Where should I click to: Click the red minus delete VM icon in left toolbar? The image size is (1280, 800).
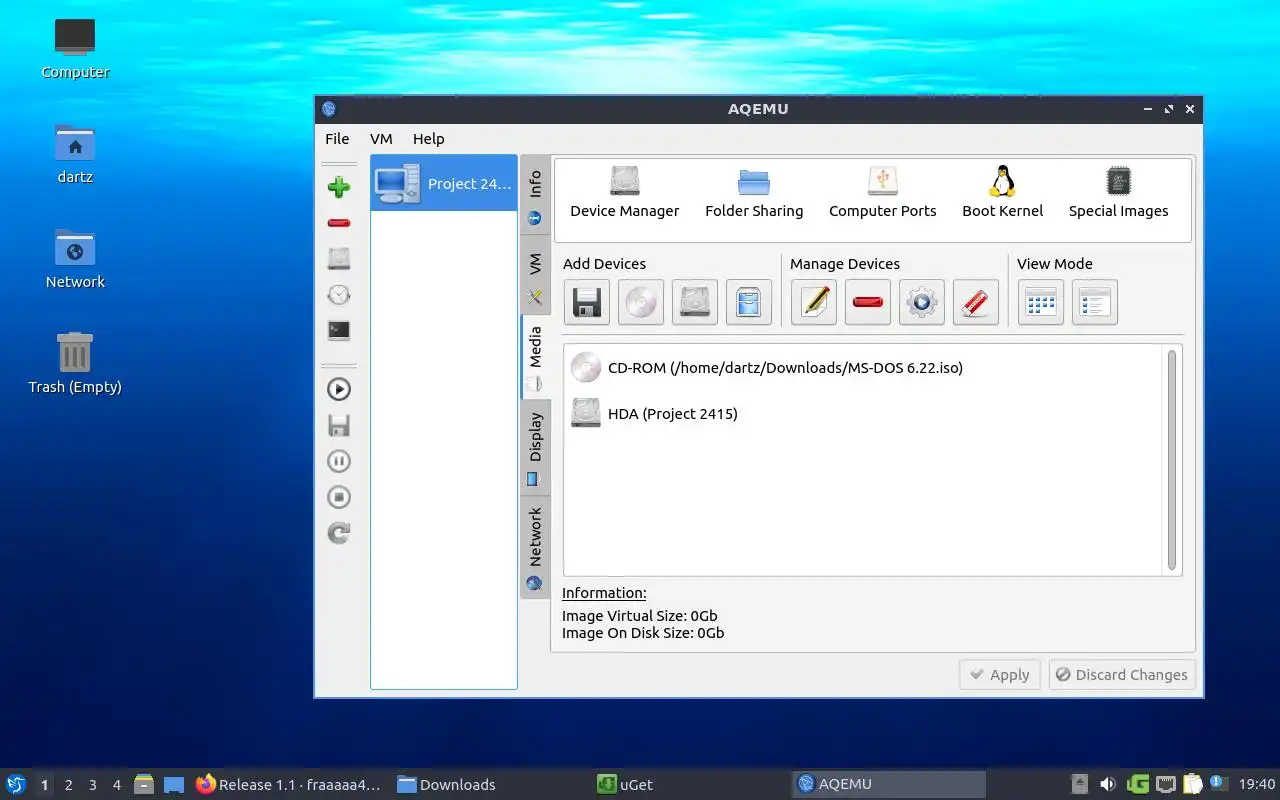point(339,223)
